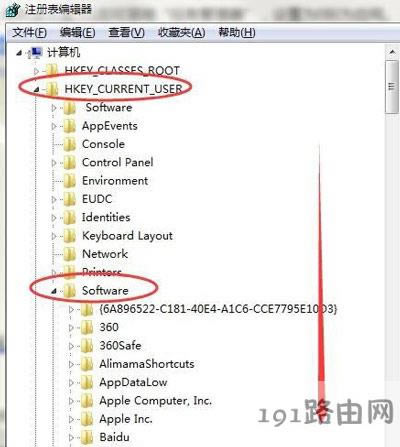Click the Console folder icon
400x447 pixels.
pos(70,144)
